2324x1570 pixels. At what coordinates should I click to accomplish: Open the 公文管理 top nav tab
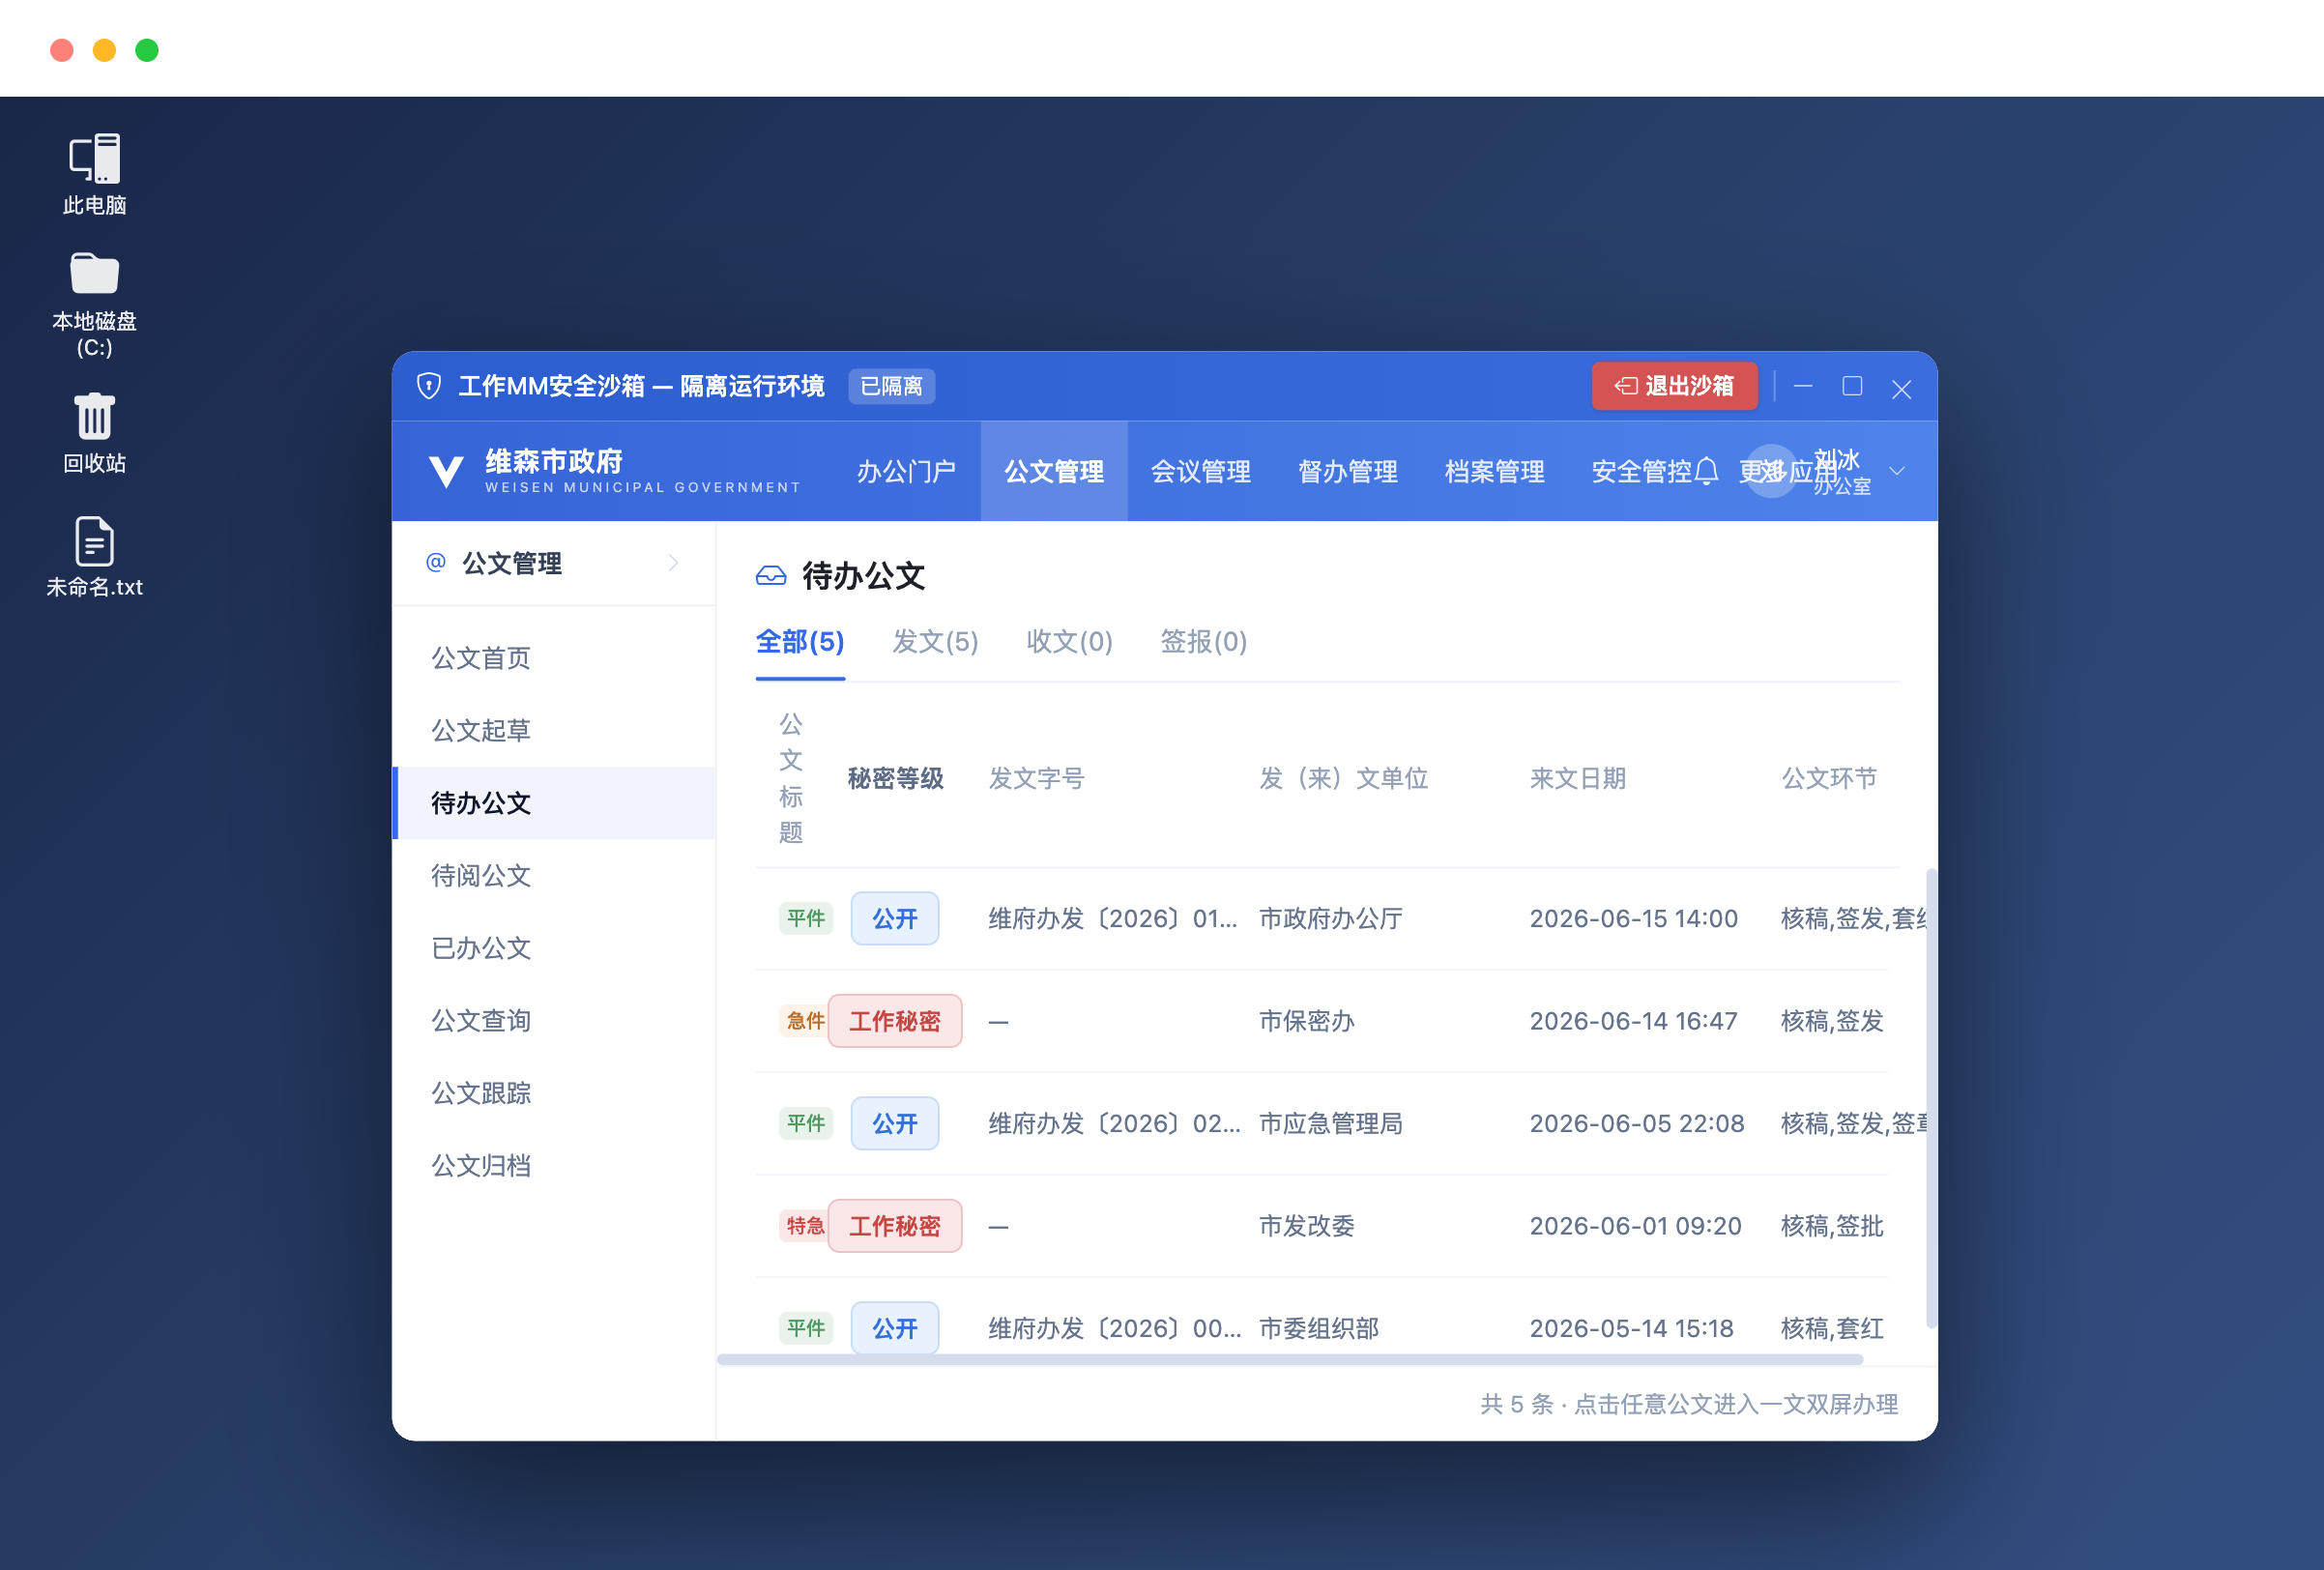[x=1054, y=471]
